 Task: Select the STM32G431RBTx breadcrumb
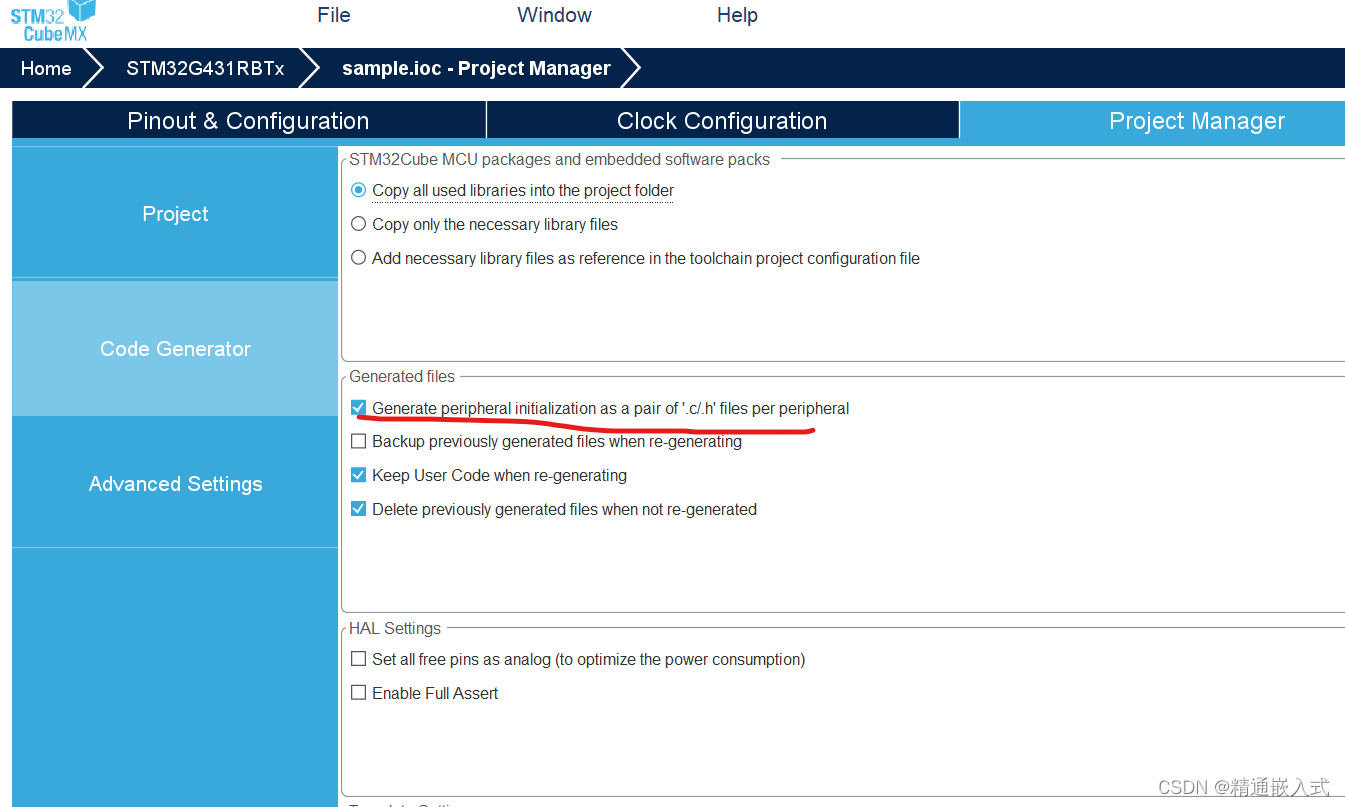click(205, 68)
